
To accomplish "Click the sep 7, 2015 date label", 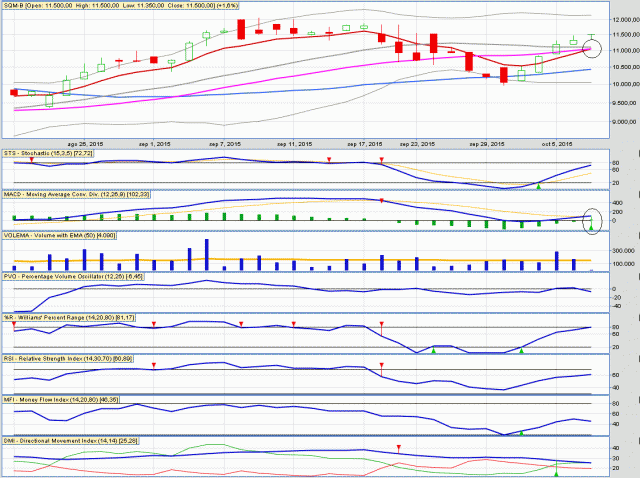I will pyautogui.click(x=225, y=144).
